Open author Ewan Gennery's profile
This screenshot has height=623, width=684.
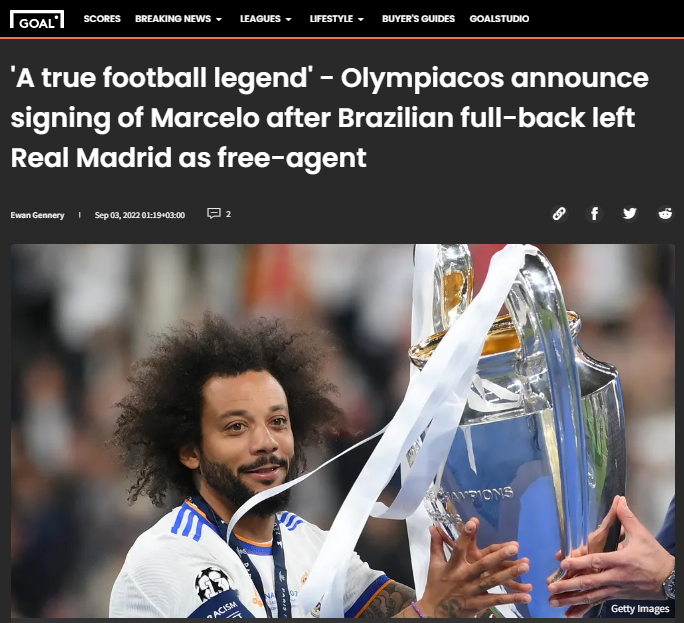click(x=38, y=215)
